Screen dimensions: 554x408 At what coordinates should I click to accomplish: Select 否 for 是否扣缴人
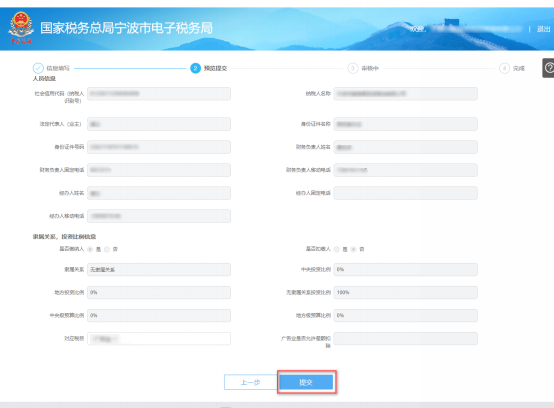pos(353,249)
